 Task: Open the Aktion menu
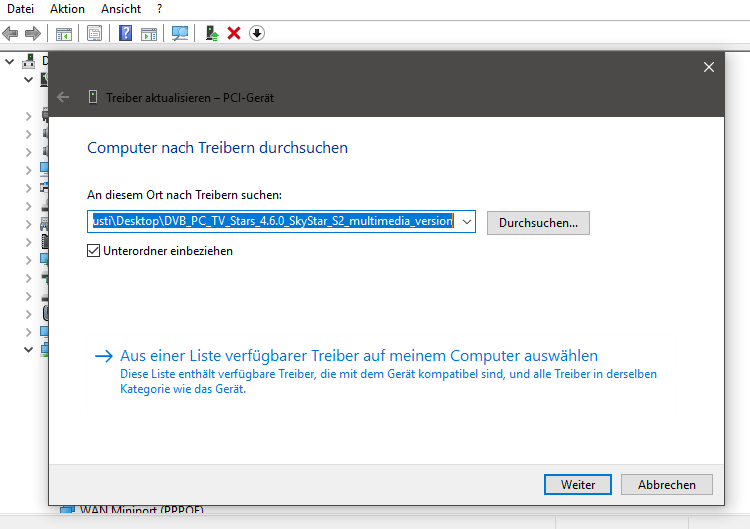[67, 9]
